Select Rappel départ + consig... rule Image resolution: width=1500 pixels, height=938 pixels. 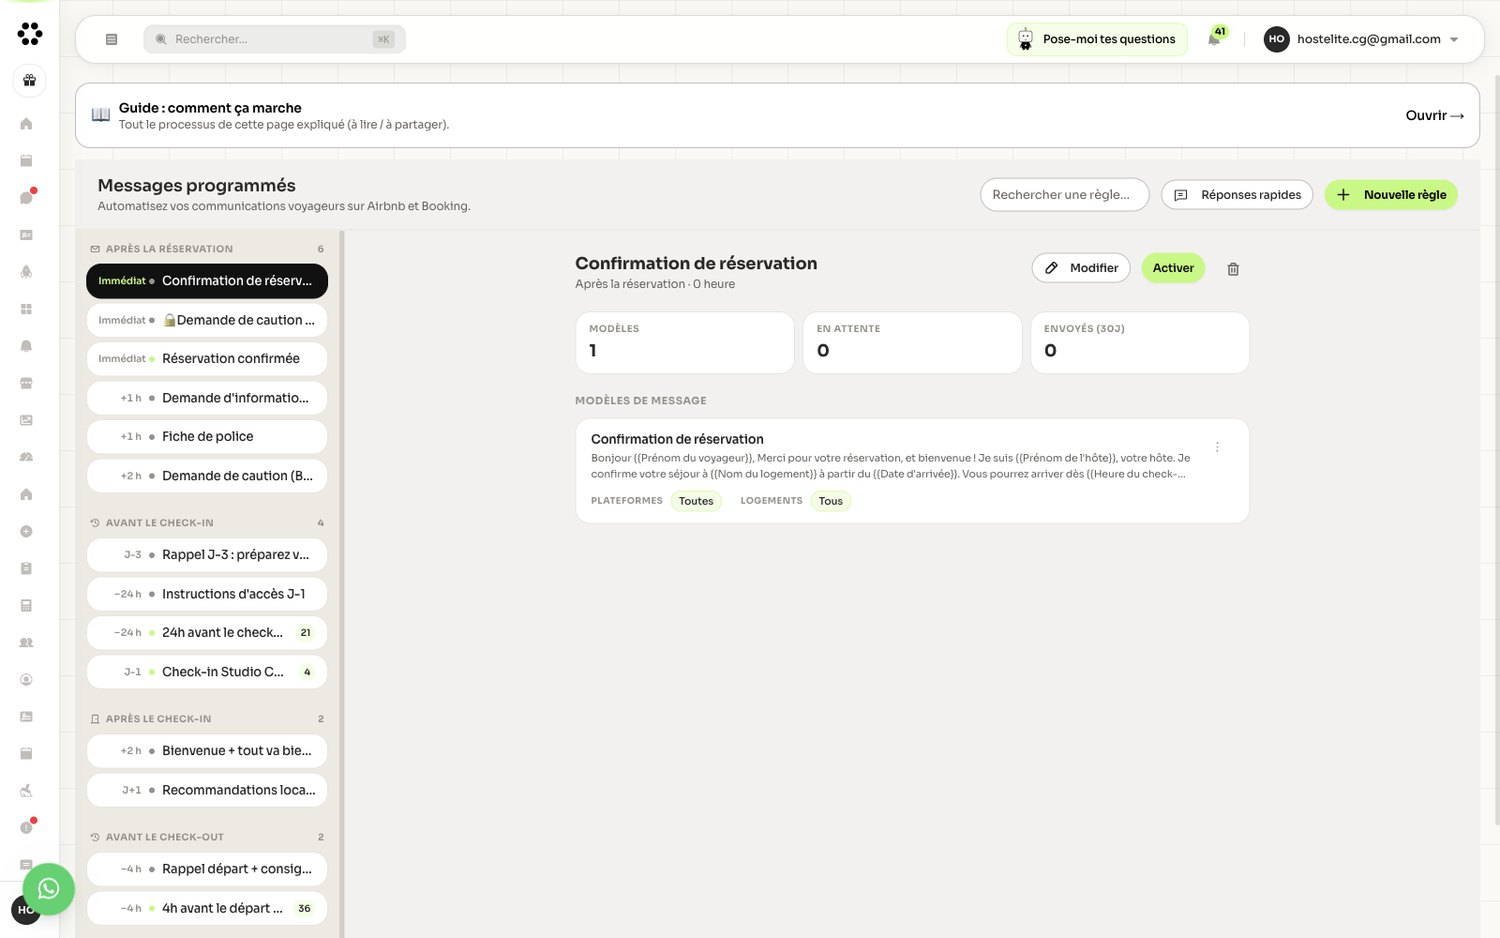207,869
